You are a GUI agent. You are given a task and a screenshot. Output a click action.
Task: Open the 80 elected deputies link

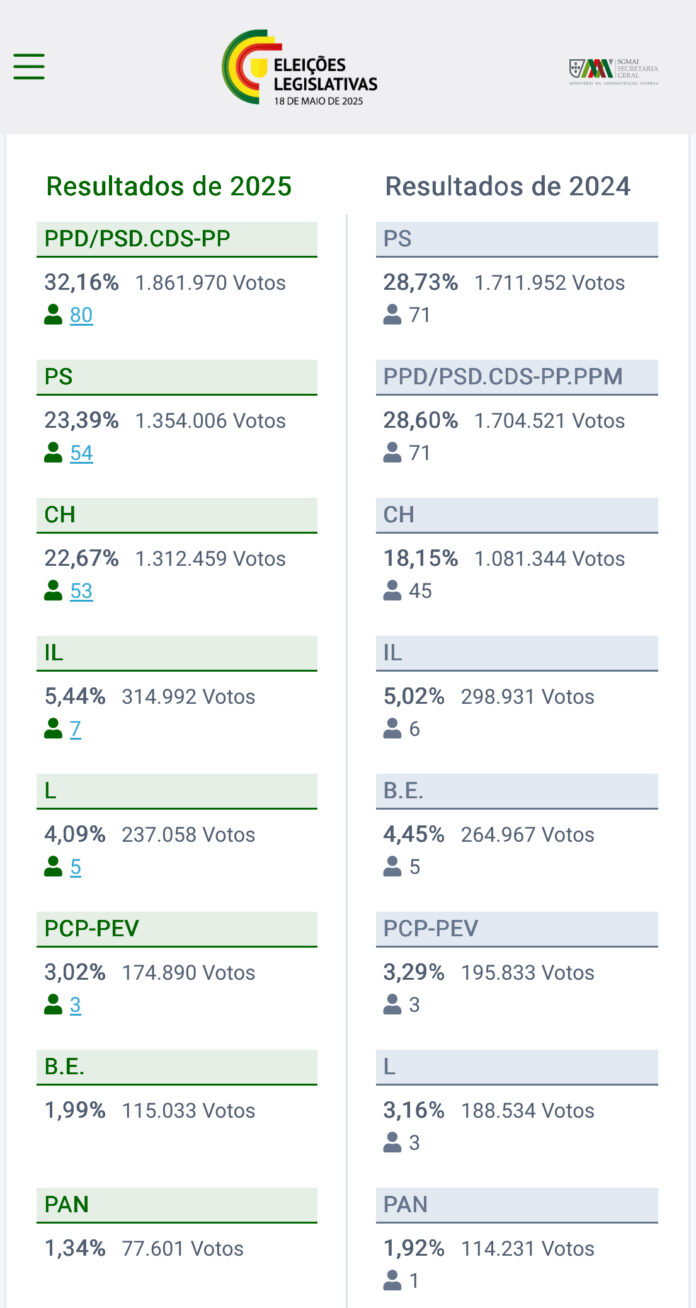pos(81,315)
